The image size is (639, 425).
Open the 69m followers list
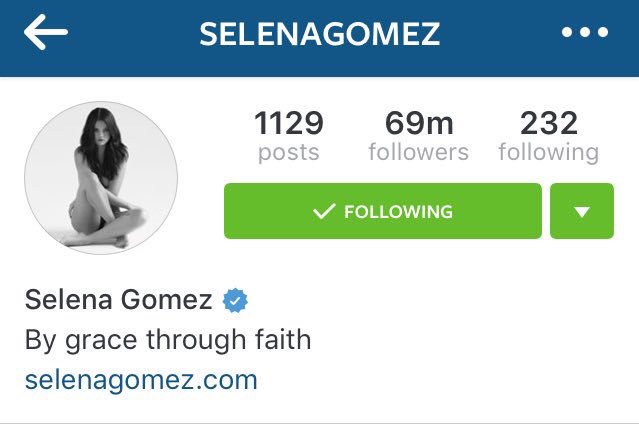tap(419, 137)
